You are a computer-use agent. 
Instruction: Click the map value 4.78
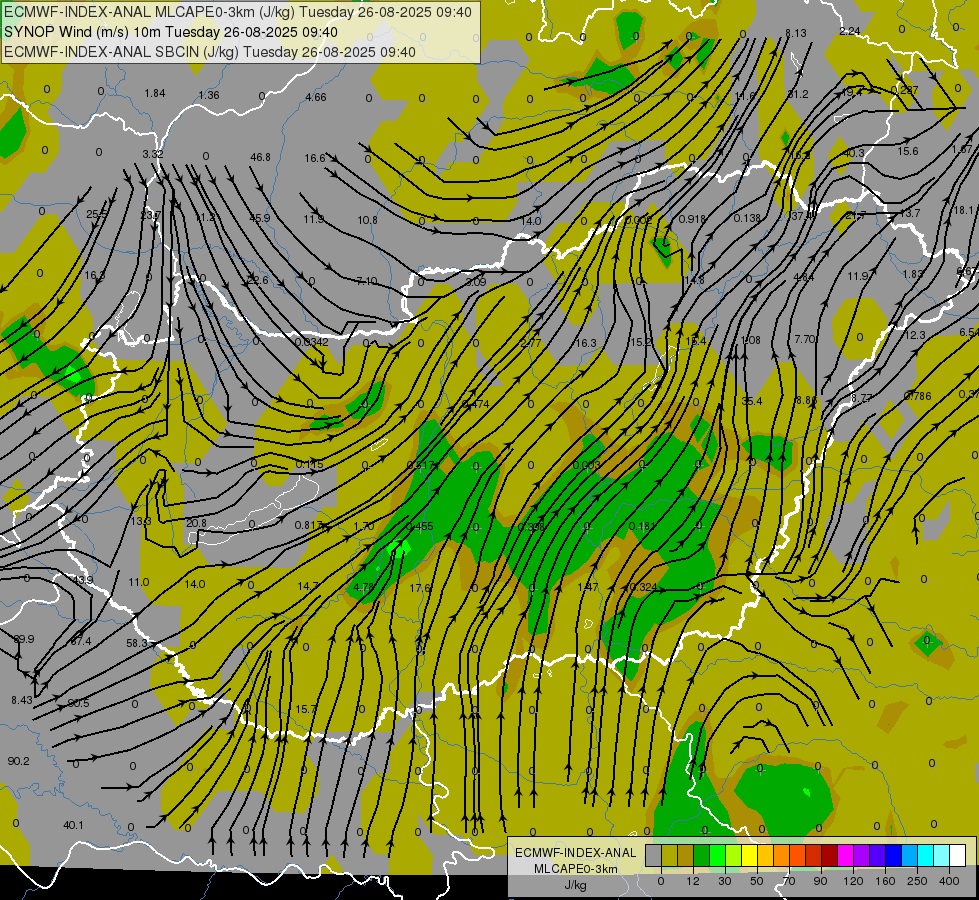point(364,587)
